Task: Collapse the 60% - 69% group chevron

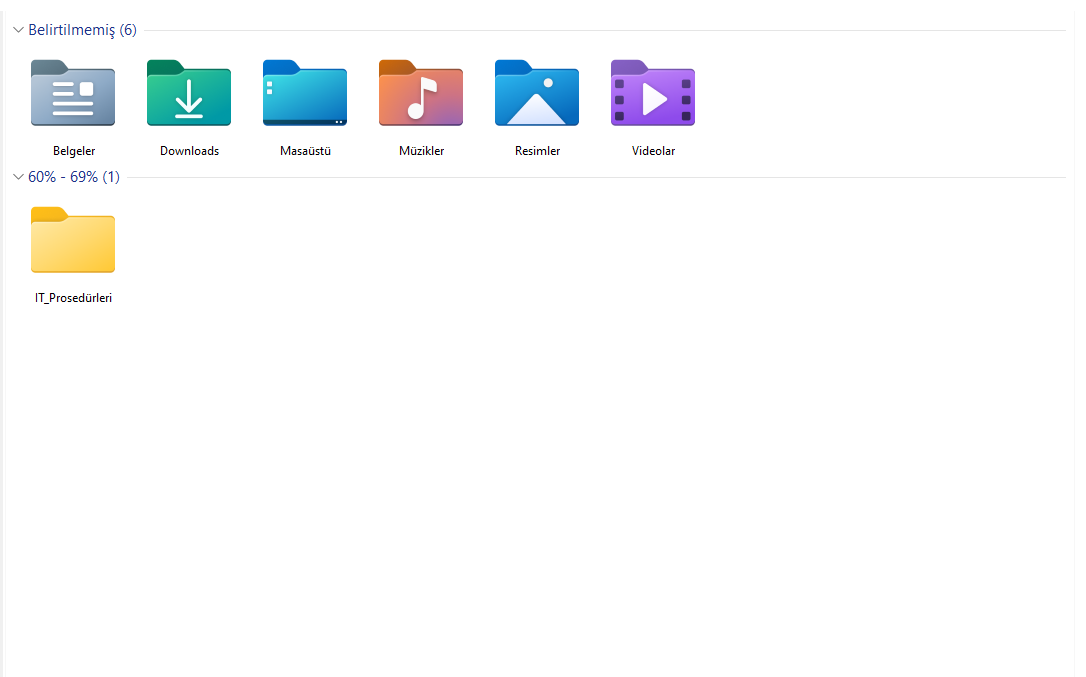Action: [19, 177]
